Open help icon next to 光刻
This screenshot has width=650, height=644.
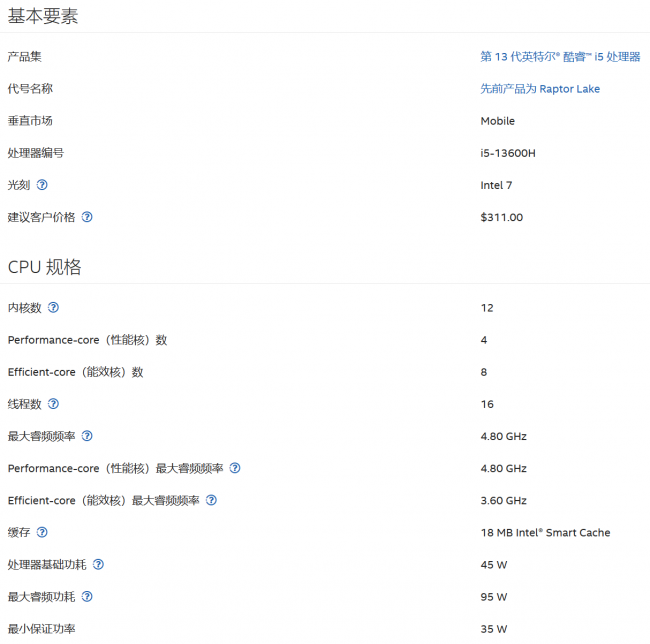[42, 185]
